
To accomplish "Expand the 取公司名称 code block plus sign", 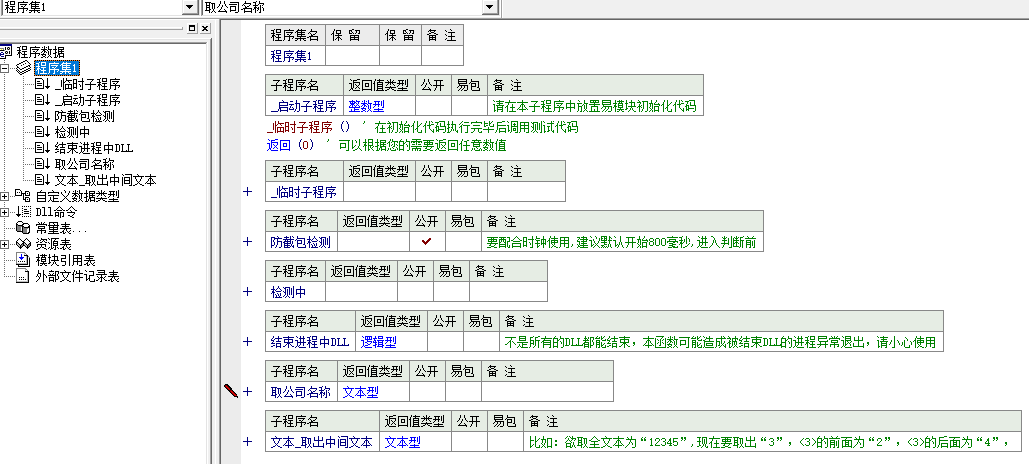I will [x=247, y=392].
